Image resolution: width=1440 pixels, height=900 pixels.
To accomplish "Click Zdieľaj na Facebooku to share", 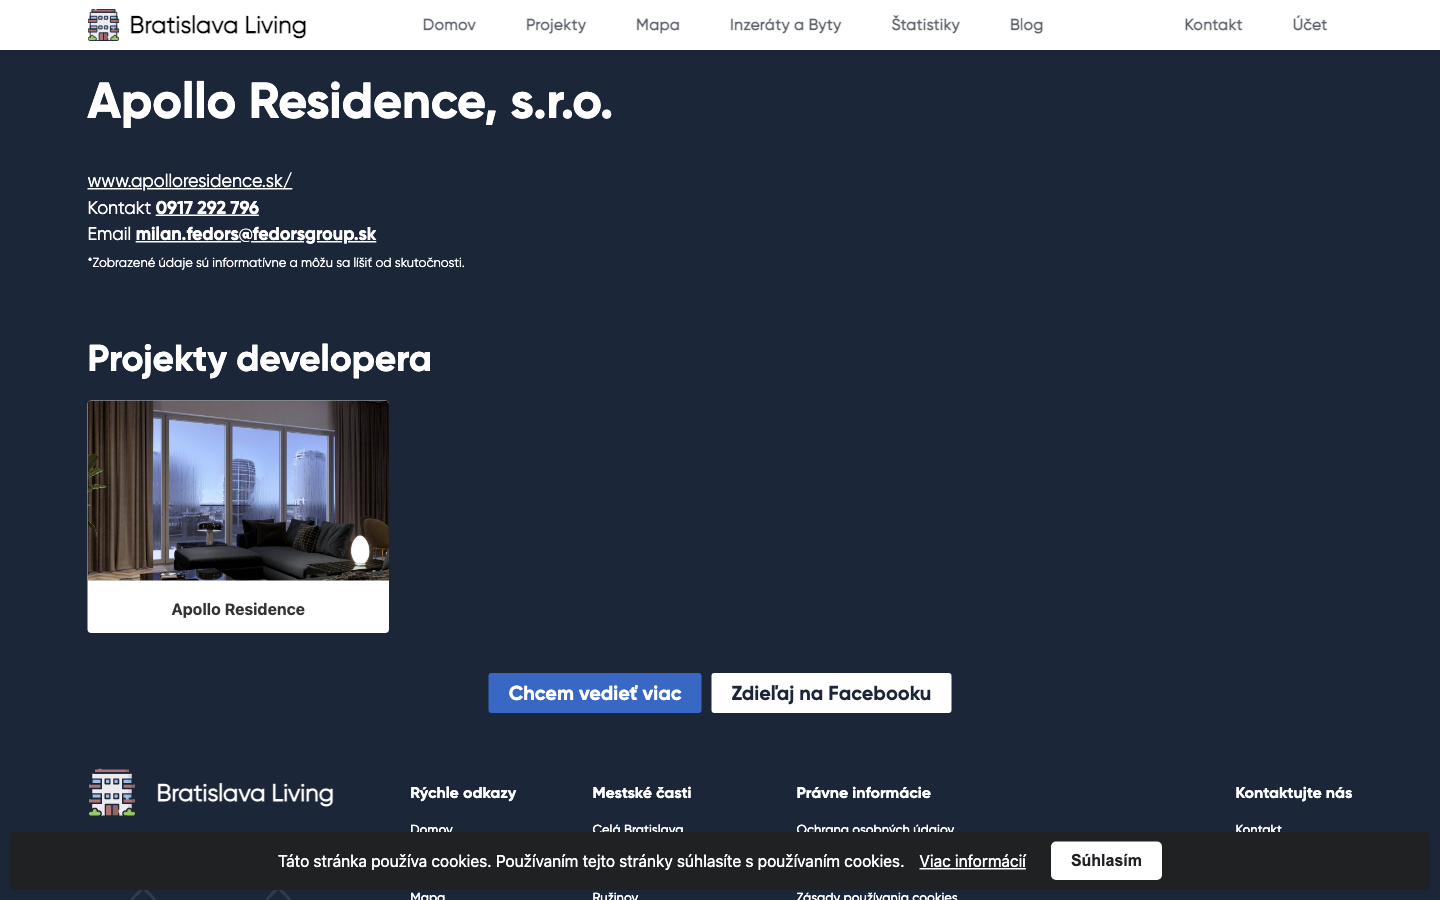I will coord(831,692).
